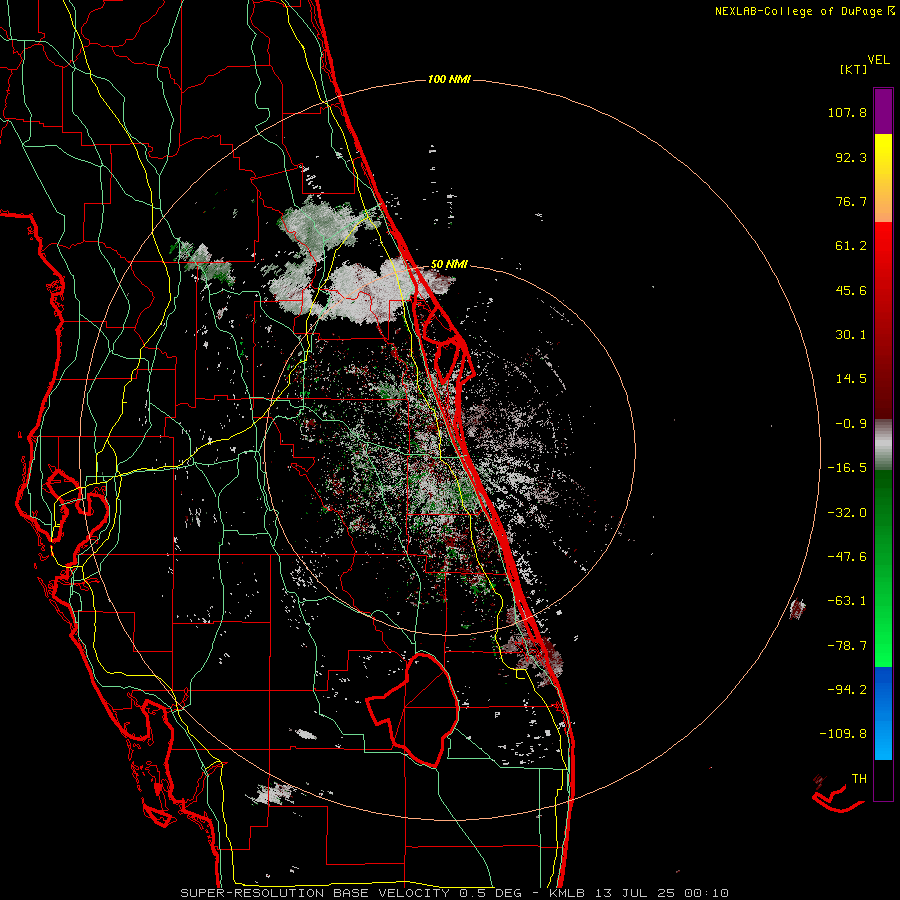Select the -78.7 velocity scale value
The image size is (900, 900).
pyautogui.click(x=847, y=646)
